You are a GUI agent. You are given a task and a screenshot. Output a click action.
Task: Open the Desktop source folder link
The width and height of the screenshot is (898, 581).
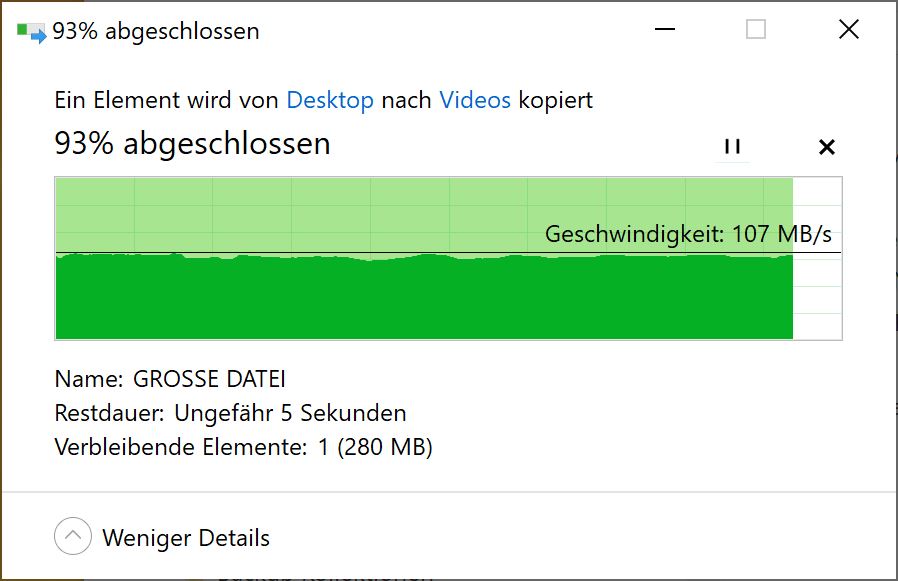coord(330,100)
